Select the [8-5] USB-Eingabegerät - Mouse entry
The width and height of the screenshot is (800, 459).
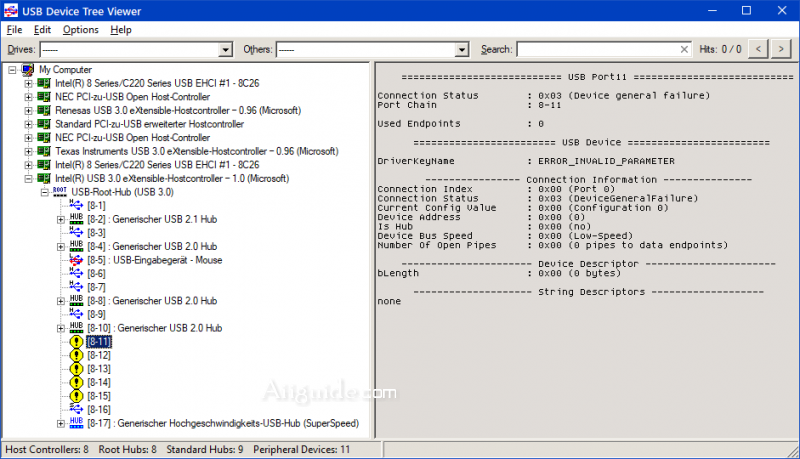click(x=155, y=260)
